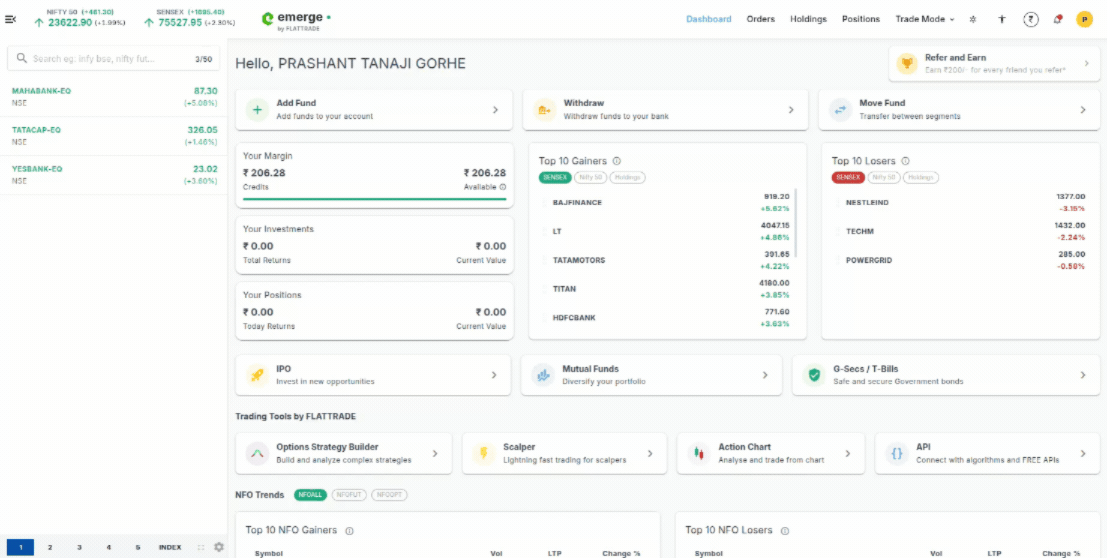The width and height of the screenshot is (1107, 558).
Task: Click the Top 10 Losers info icon
Action: (906, 161)
